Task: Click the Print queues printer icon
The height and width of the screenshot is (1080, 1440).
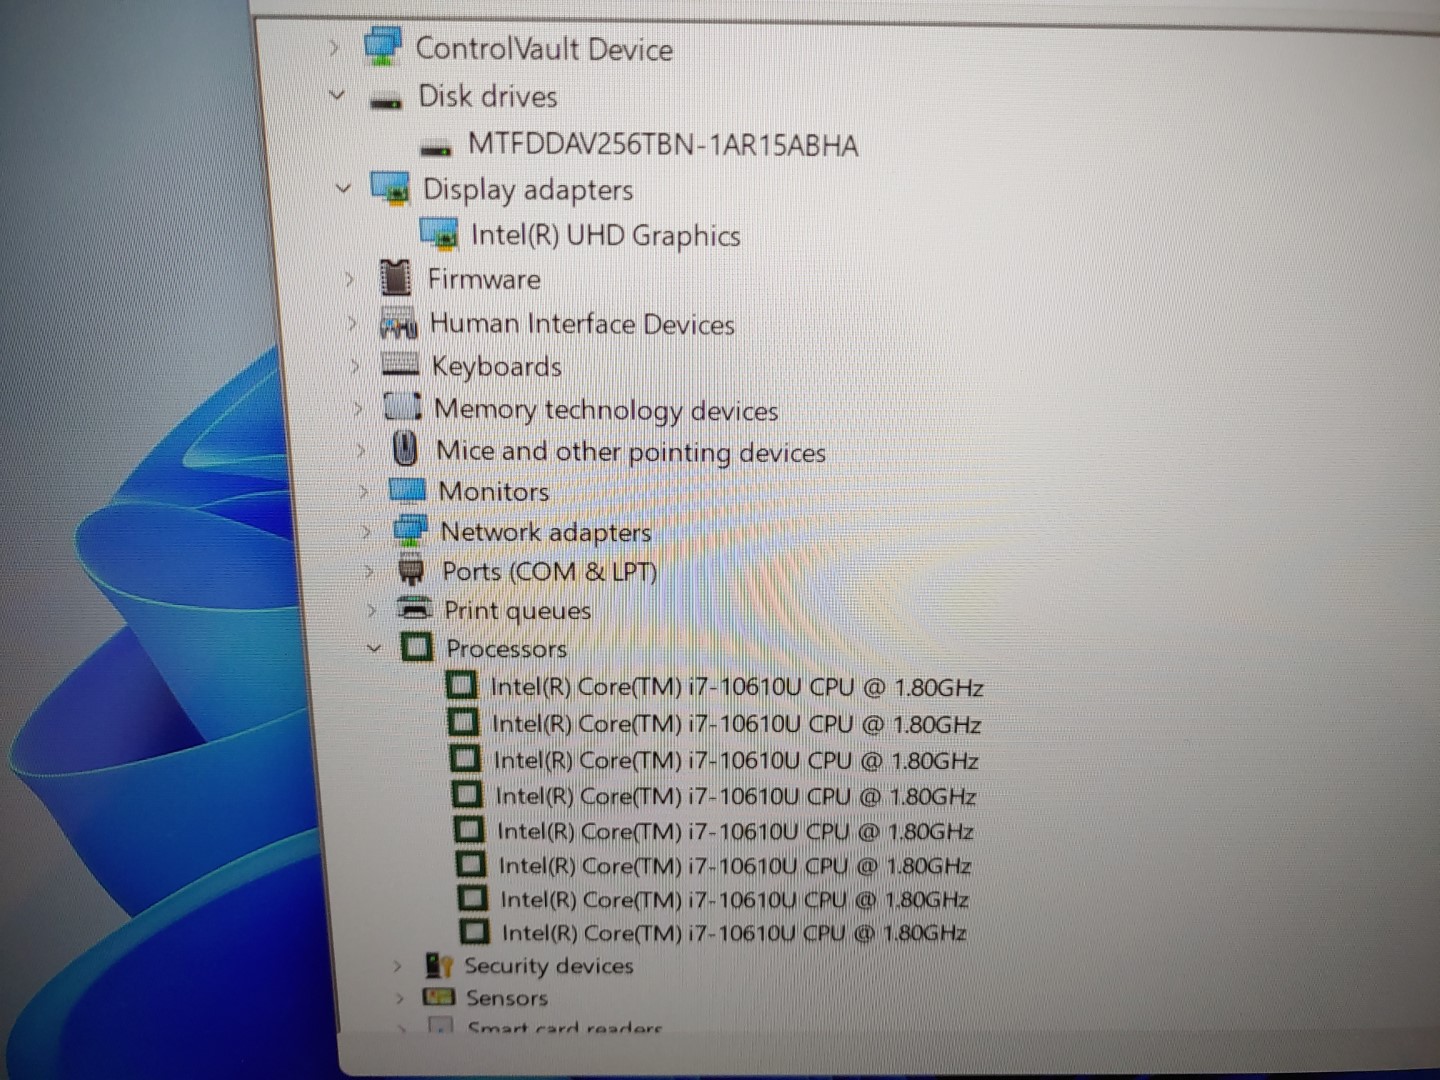Action: [414, 608]
